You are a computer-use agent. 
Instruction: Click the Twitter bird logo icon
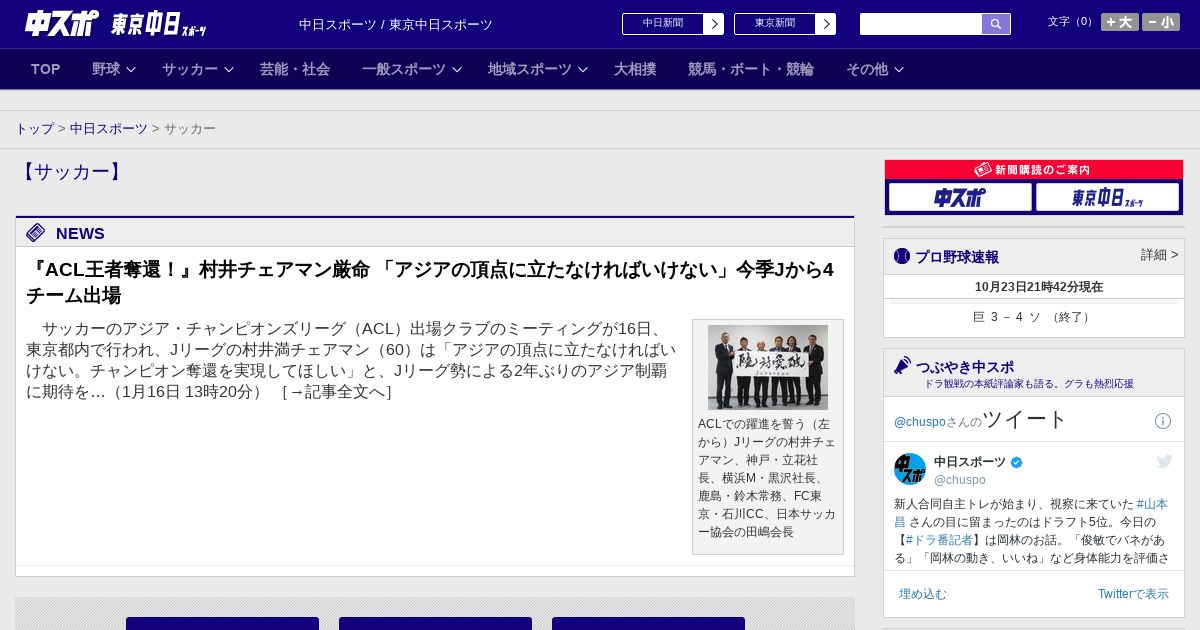[x=1164, y=461]
